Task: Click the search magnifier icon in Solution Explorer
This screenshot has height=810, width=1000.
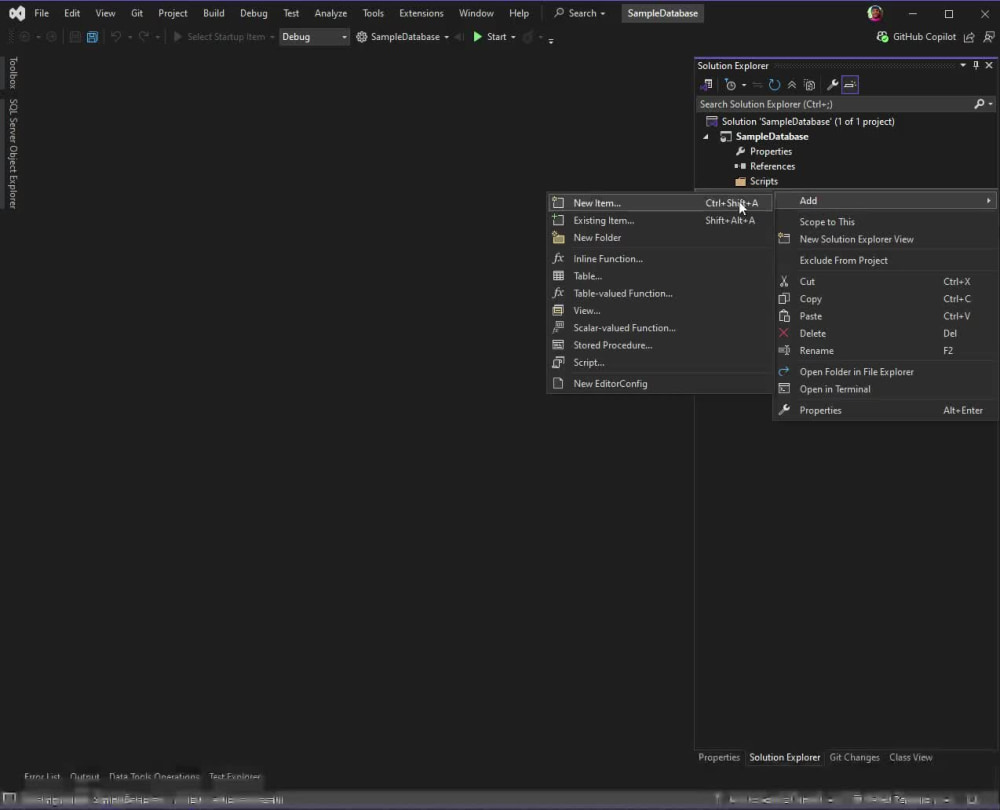Action: pos(979,104)
